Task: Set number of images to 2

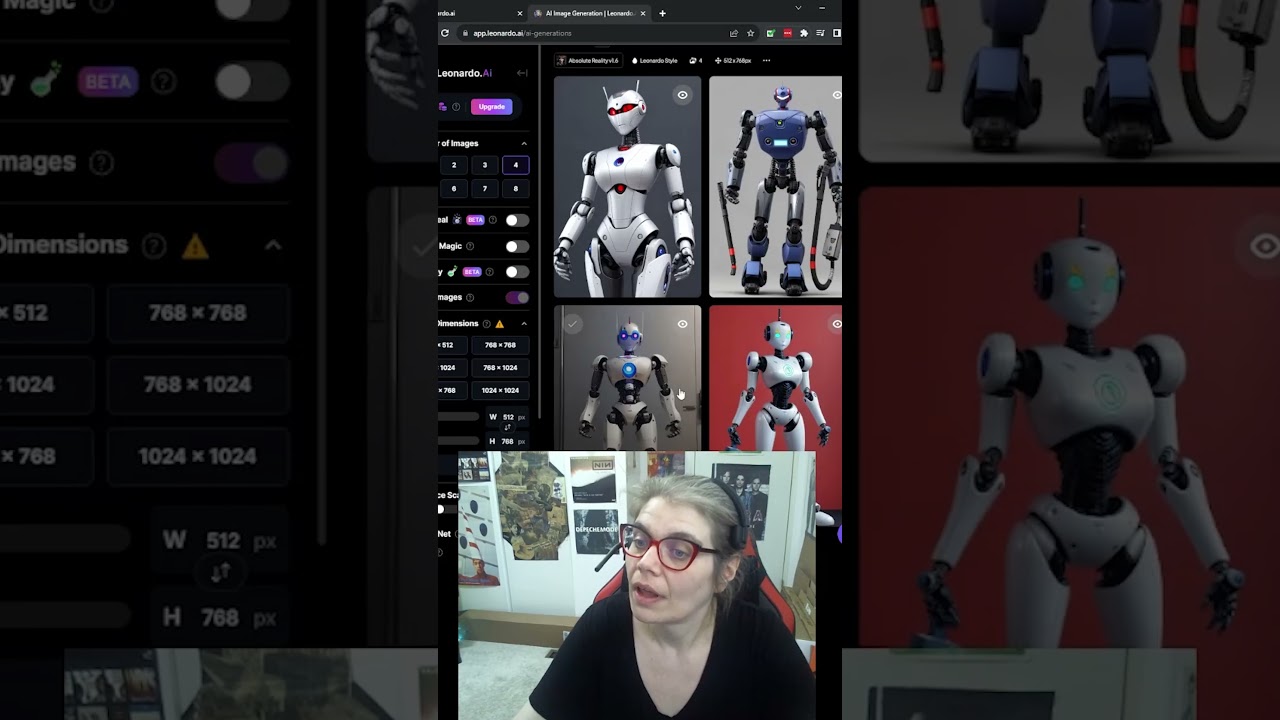Action: pos(454,165)
